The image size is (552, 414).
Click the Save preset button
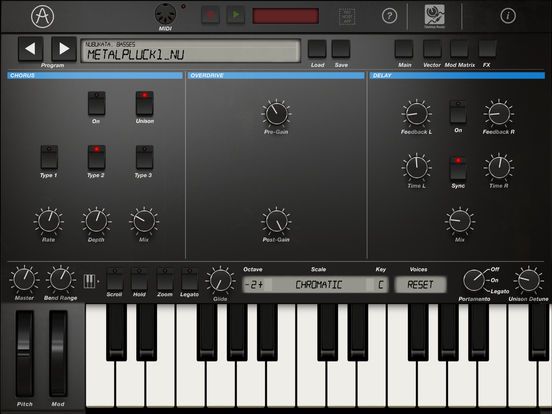click(341, 49)
